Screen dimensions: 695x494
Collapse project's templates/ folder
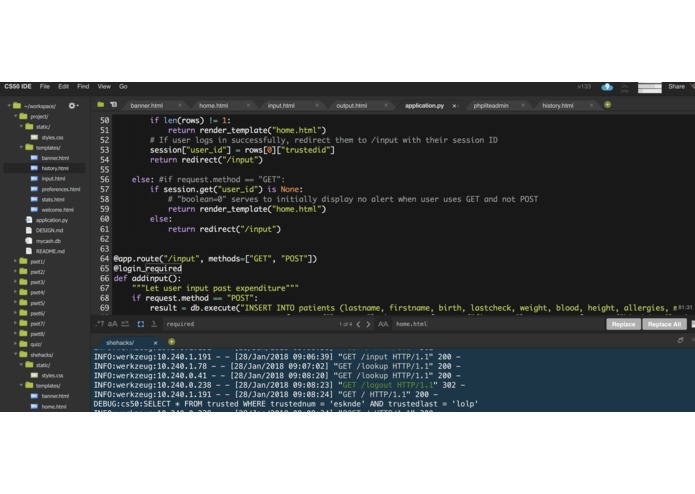21,147
